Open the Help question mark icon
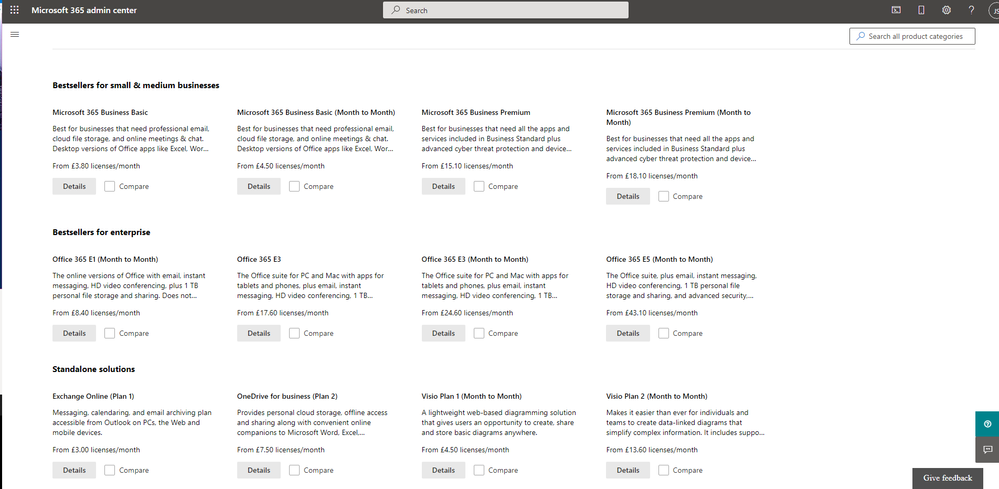Screen dimensions: 999x489 pyautogui.click(x=971, y=10)
